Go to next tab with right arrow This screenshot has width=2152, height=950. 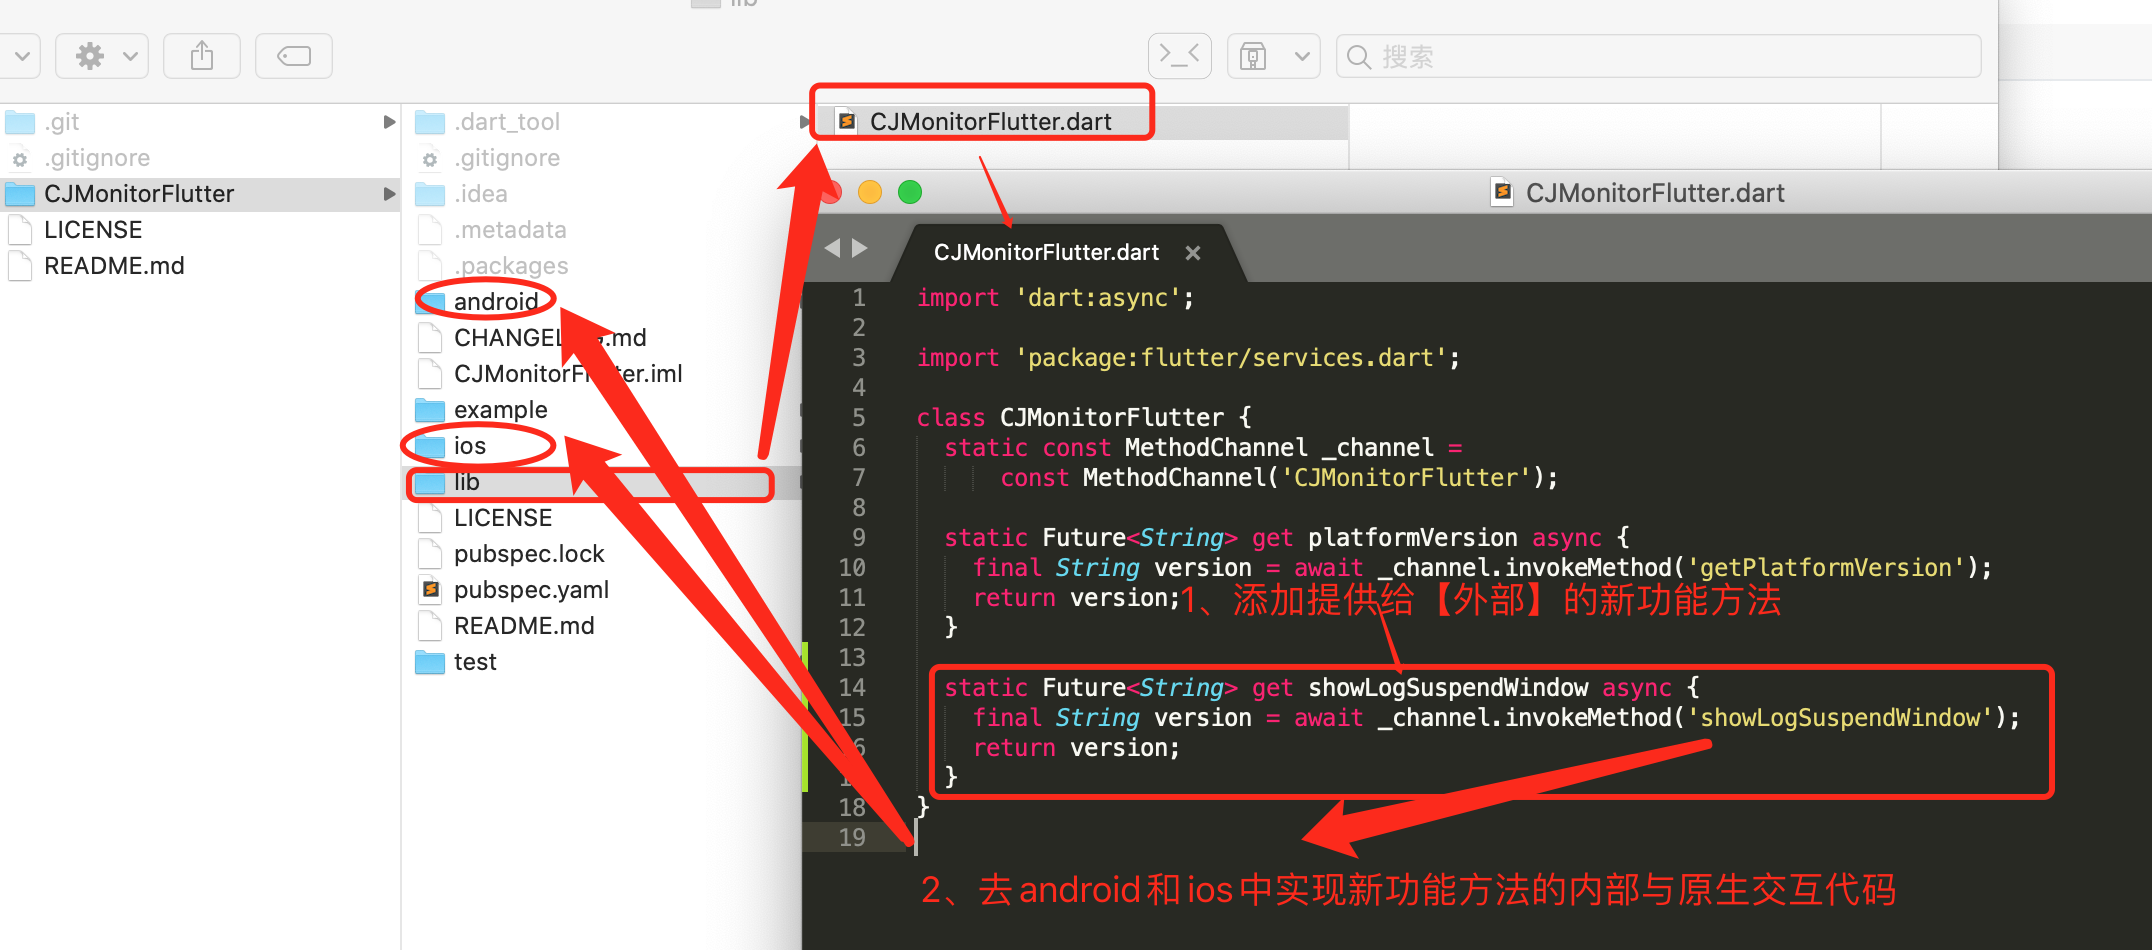click(x=860, y=248)
